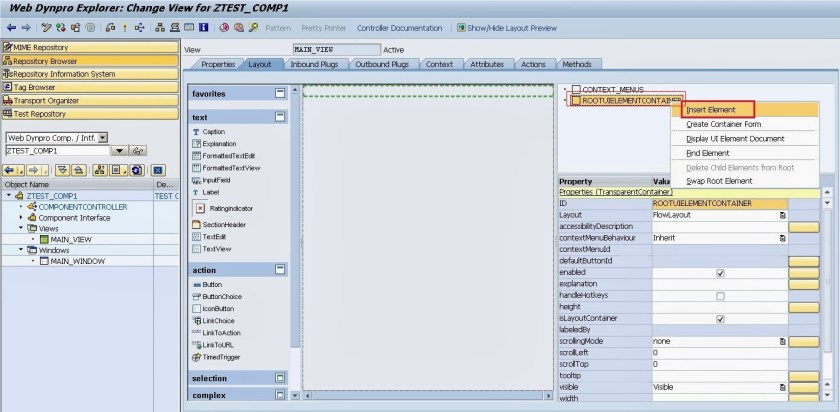The width and height of the screenshot is (840, 412).
Task: Click the navigator forward arrow above Object Name
Action: point(33,170)
